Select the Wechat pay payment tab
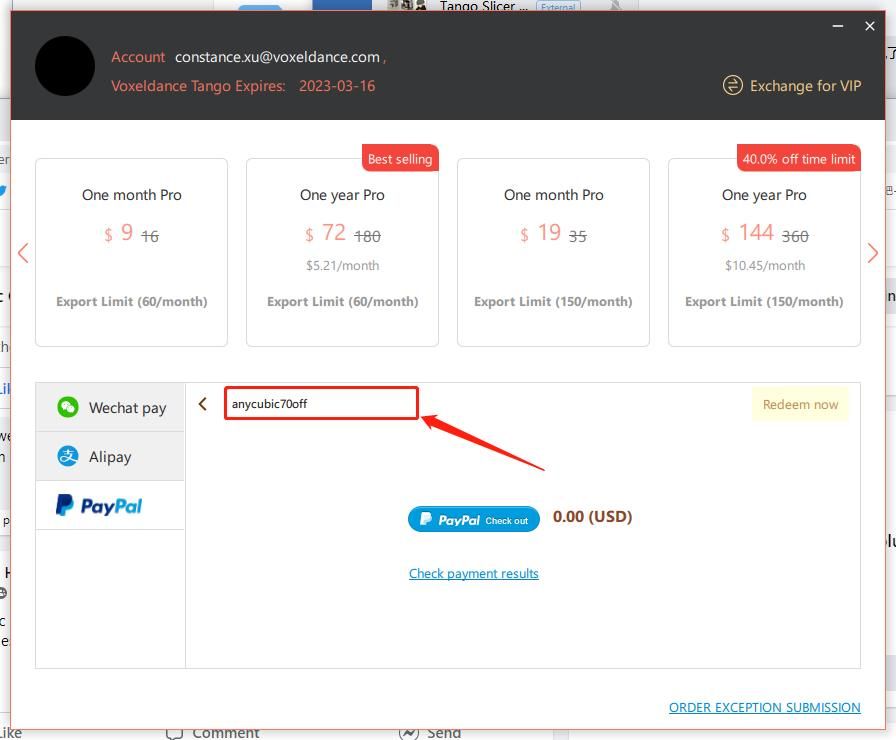This screenshot has width=896, height=740. pos(110,407)
